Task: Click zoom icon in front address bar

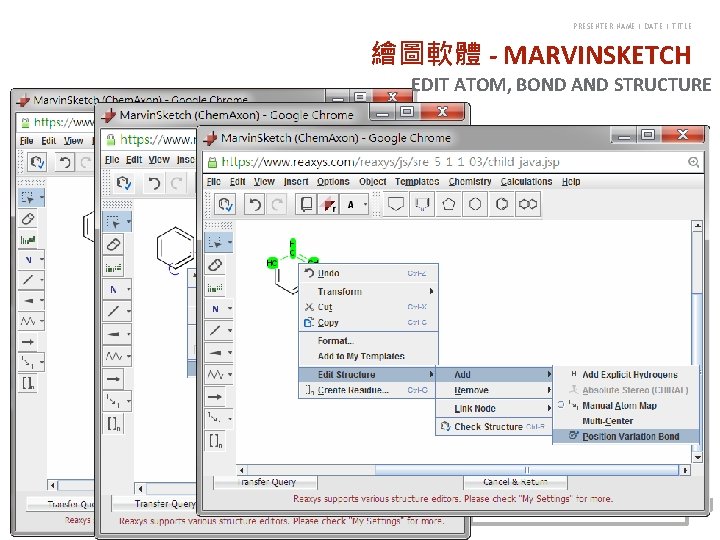Action: pyautogui.click(x=693, y=162)
